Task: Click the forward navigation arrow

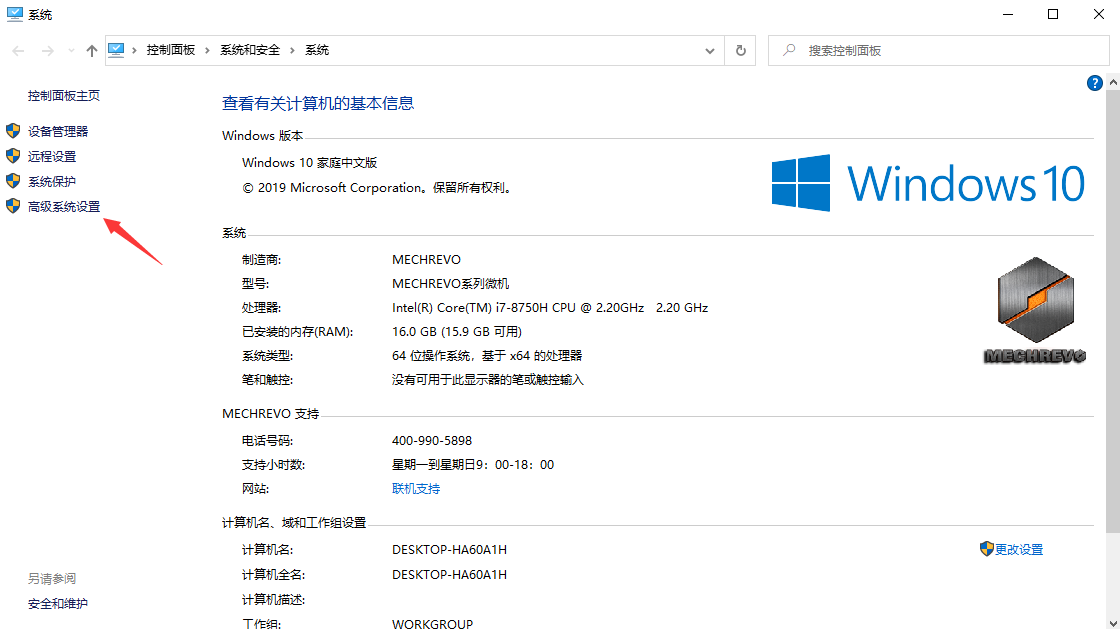Action: pos(47,51)
